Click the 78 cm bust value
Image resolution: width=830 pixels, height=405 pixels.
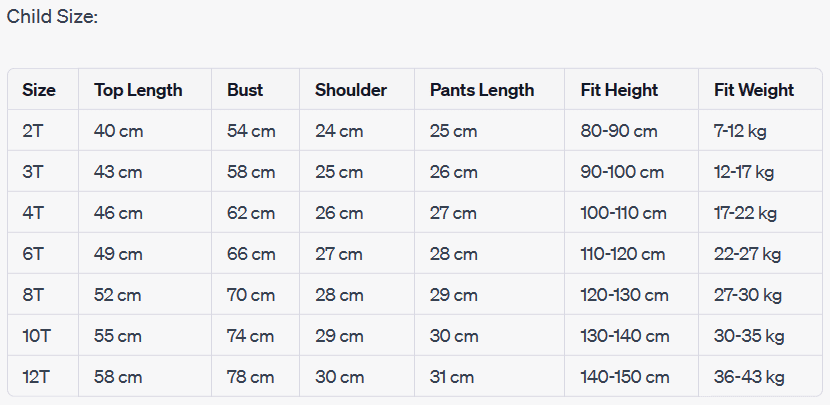251,377
